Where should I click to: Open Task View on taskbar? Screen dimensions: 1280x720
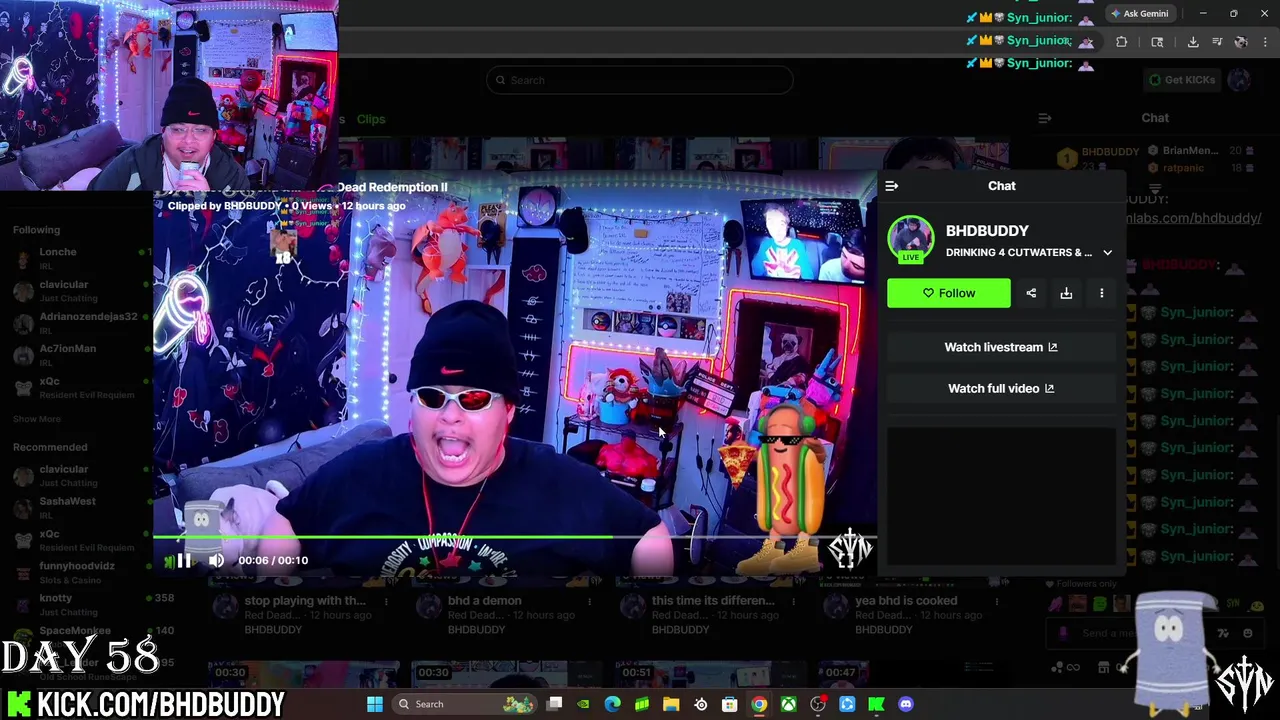tap(555, 704)
